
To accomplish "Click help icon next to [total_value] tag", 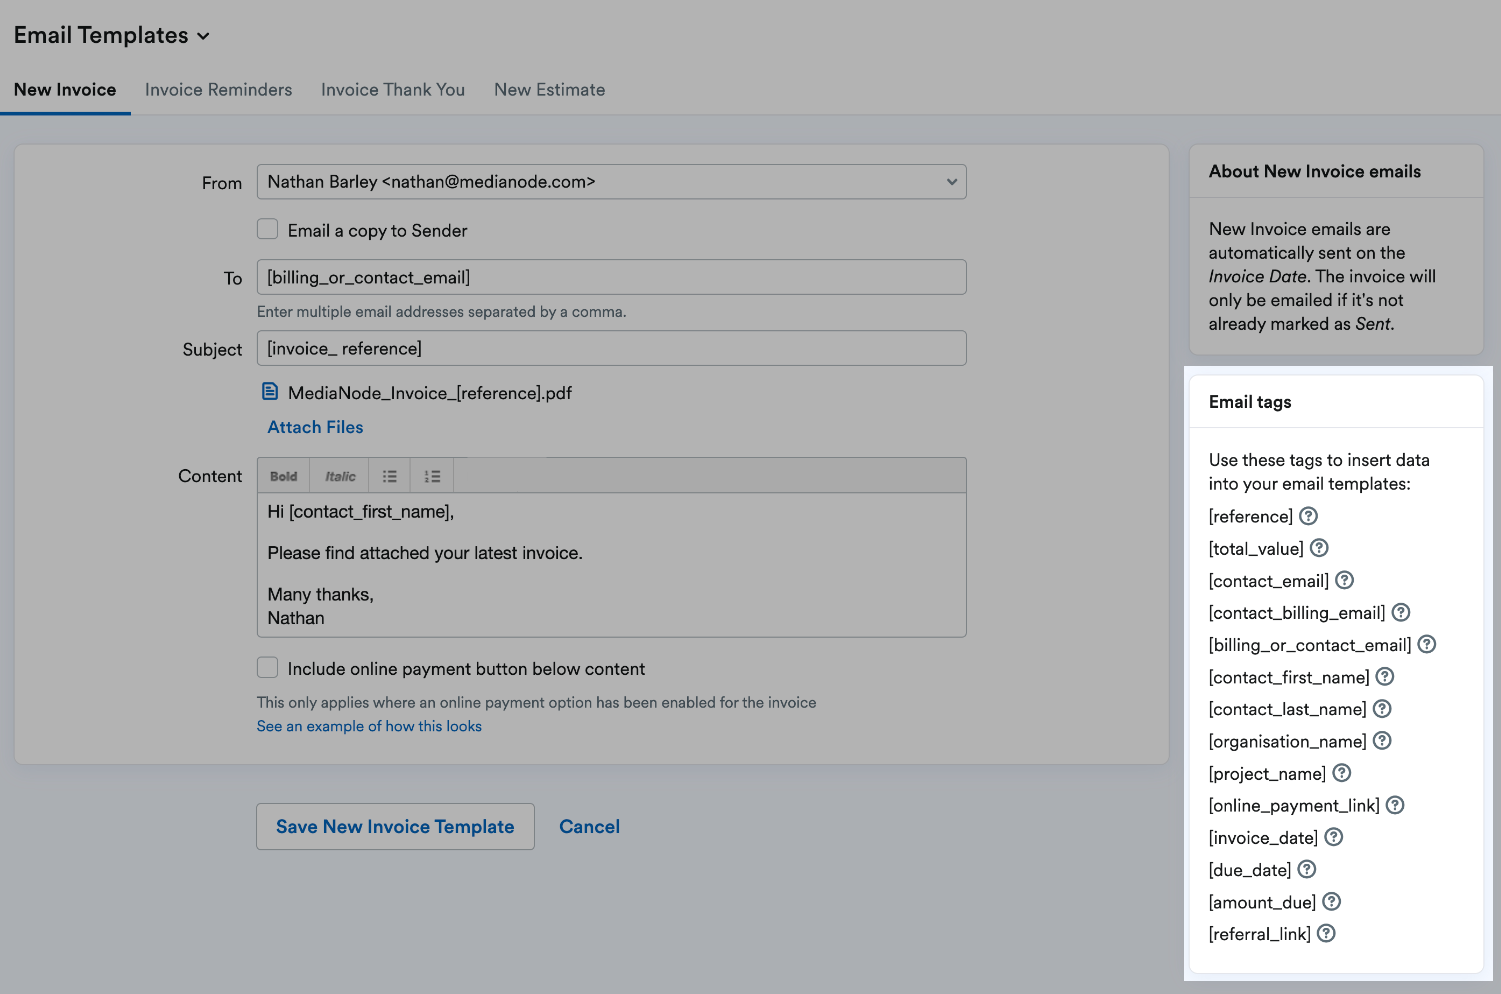I will (x=1319, y=548).
